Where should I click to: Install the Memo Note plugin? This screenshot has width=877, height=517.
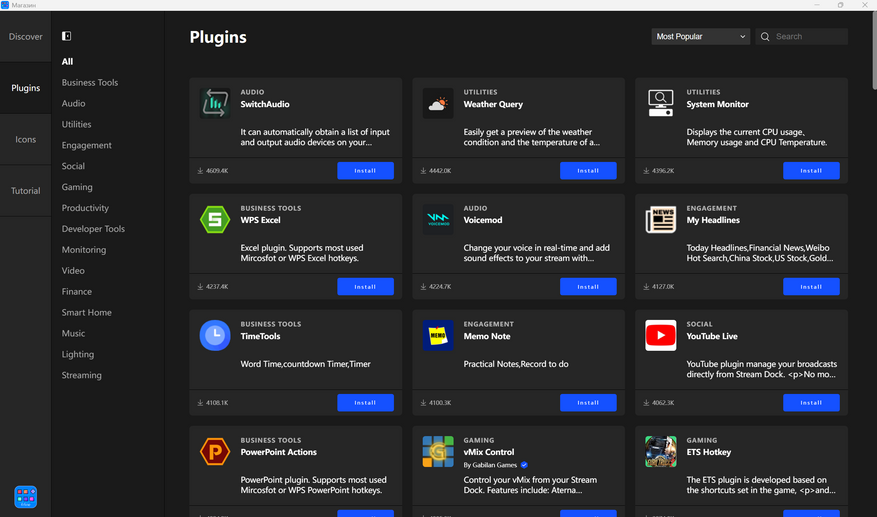(x=588, y=403)
